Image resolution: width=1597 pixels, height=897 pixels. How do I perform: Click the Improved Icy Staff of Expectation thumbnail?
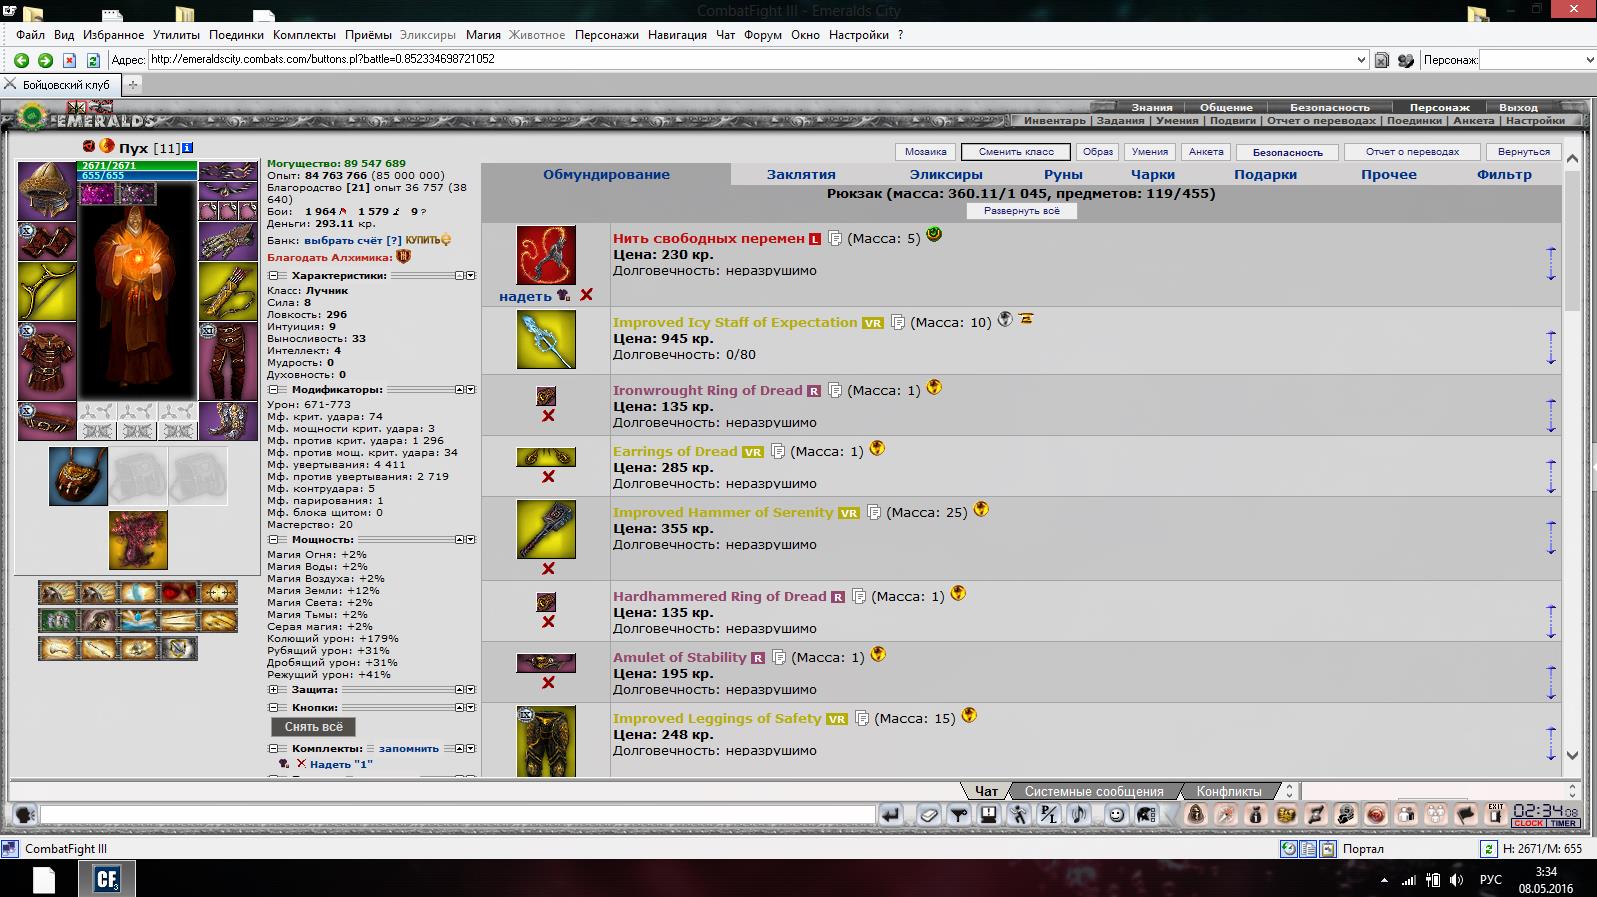pos(546,340)
